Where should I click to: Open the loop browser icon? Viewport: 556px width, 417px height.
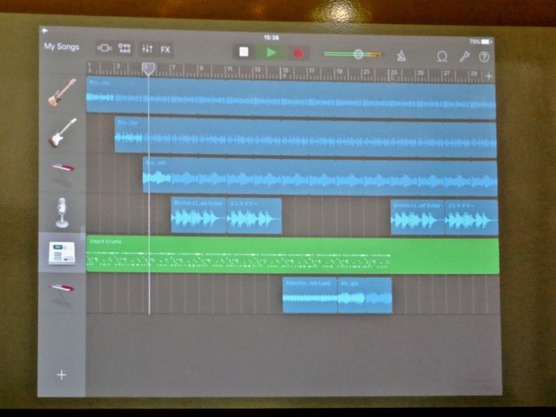442,56
